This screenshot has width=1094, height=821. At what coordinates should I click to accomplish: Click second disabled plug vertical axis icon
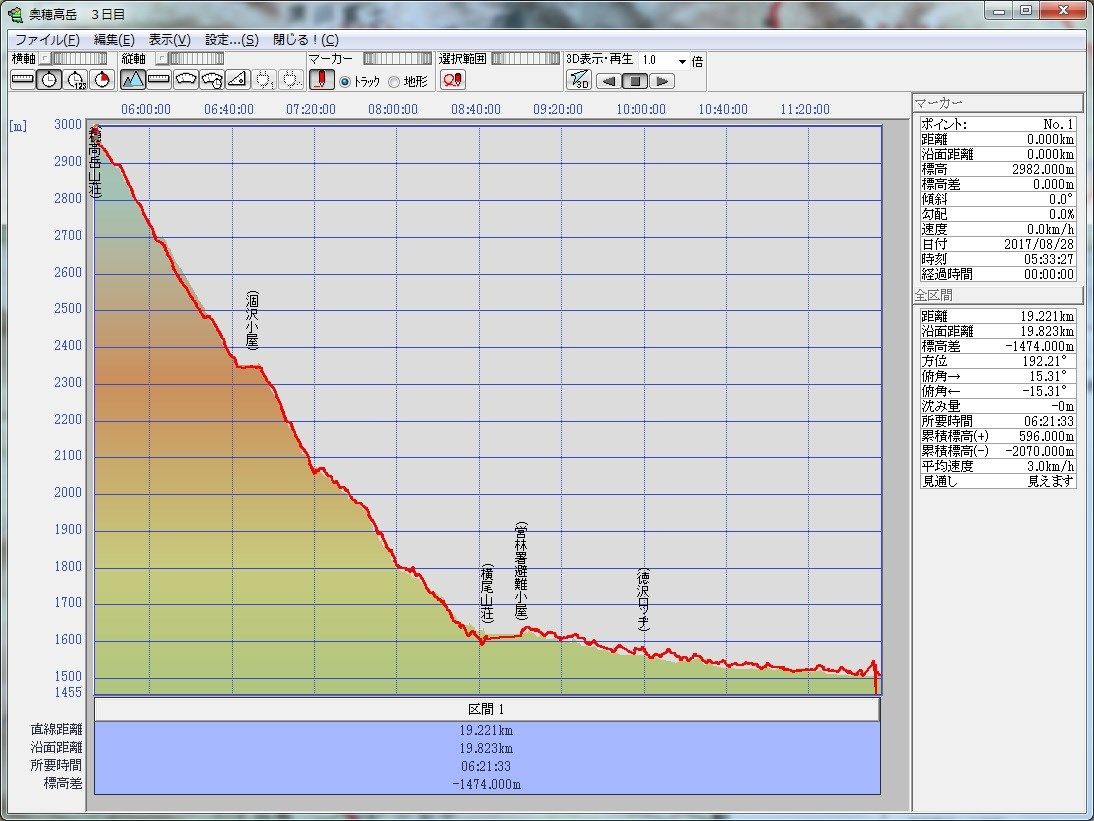[x=291, y=80]
